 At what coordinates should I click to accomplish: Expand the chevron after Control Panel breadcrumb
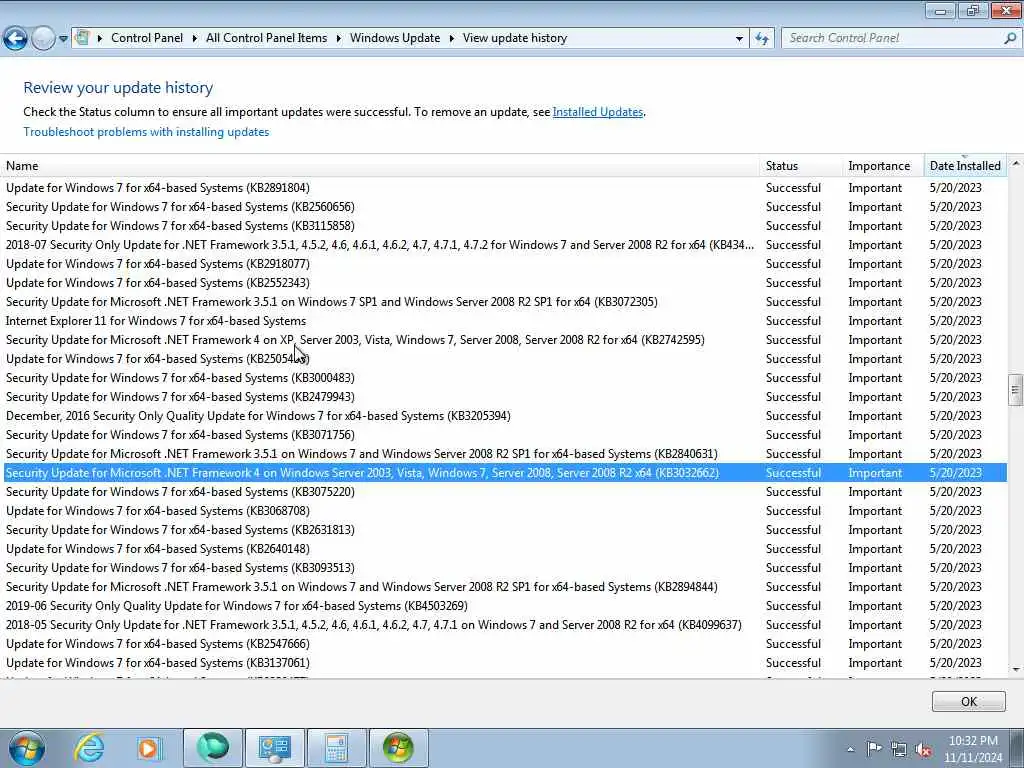(195, 39)
